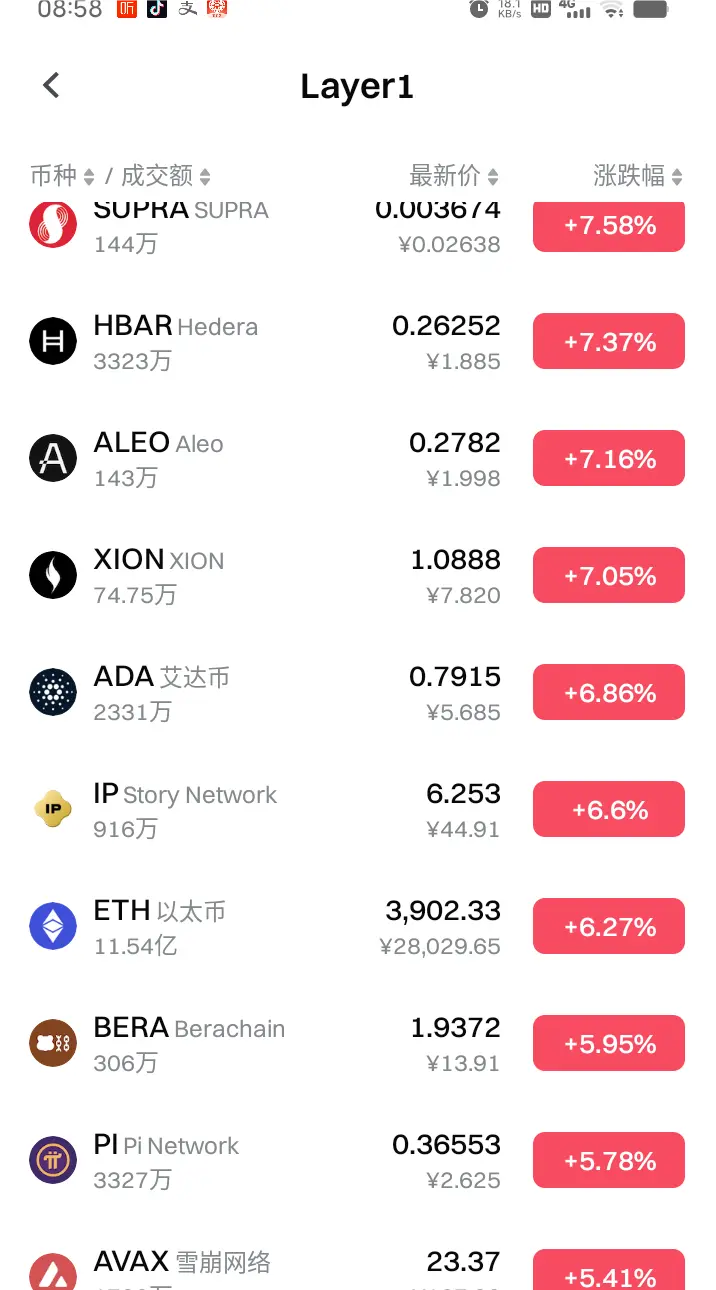Image resolution: width=716 pixels, height=1290 pixels.
Task: Tap the +7.37% change button for HBAR
Action: click(x=609, y=342)
